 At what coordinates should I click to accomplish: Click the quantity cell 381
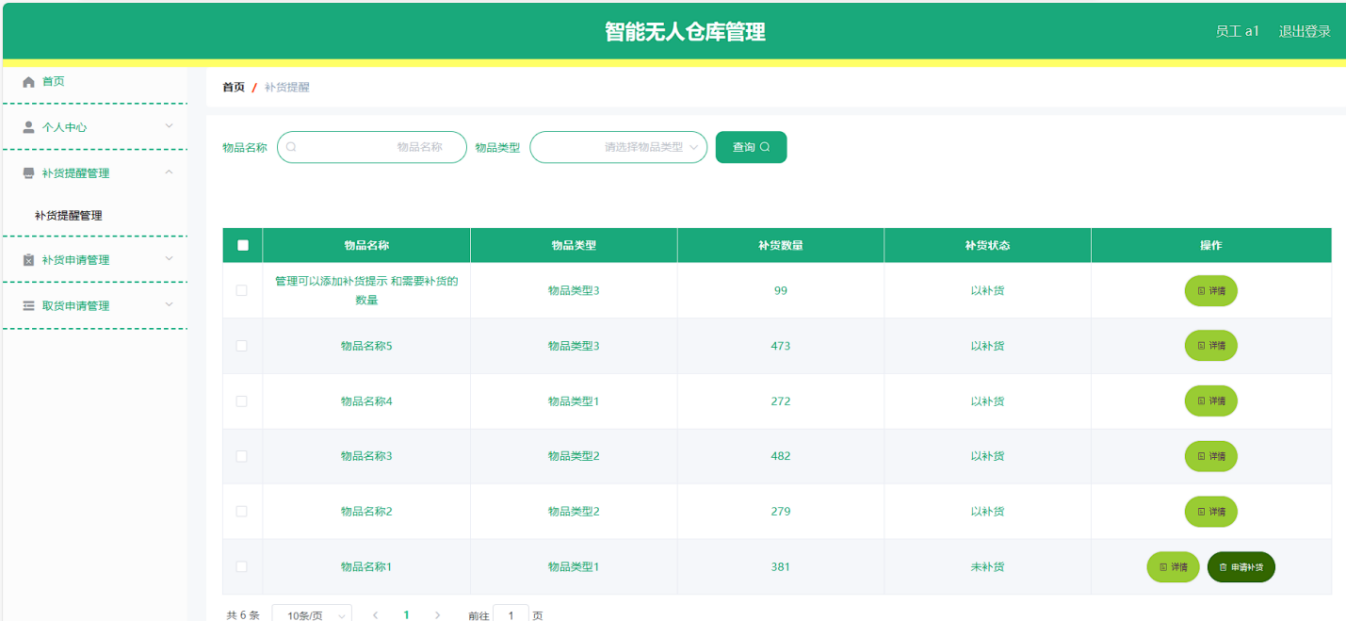(x=781, y=567)
